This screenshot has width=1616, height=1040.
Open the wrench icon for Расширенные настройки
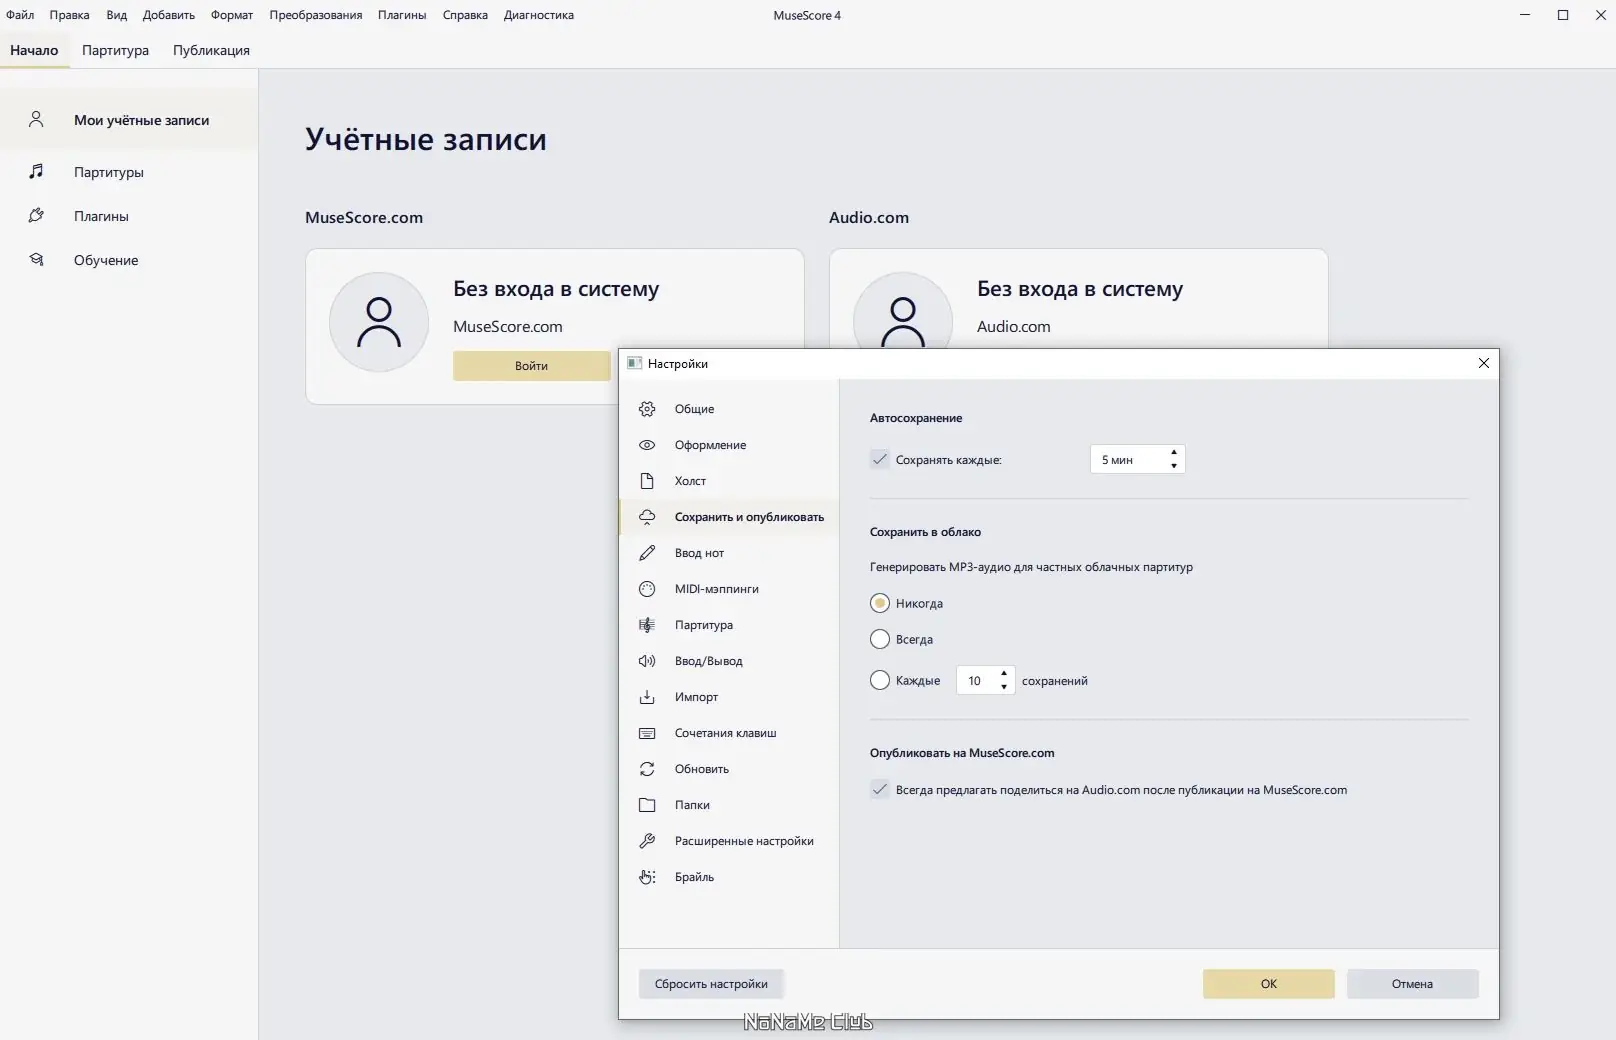[647, 841]
